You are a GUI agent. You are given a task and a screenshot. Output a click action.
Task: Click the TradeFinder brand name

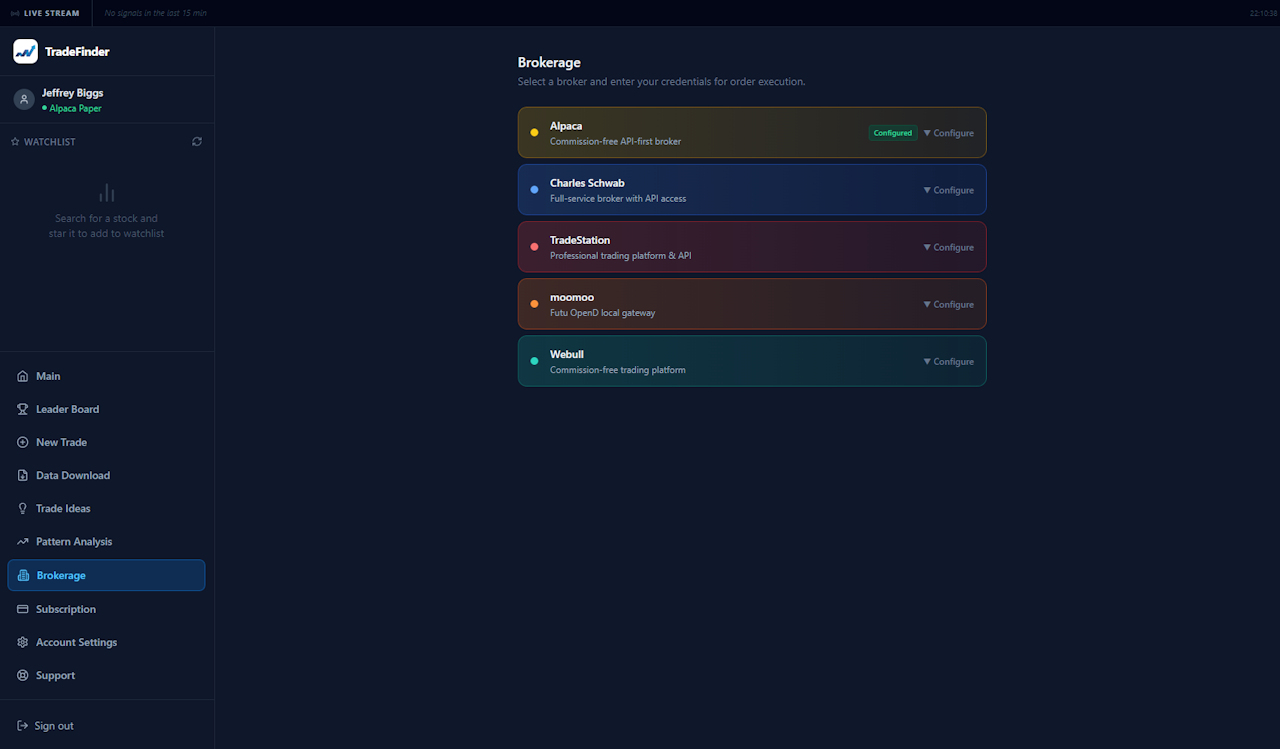coord(77,51)
